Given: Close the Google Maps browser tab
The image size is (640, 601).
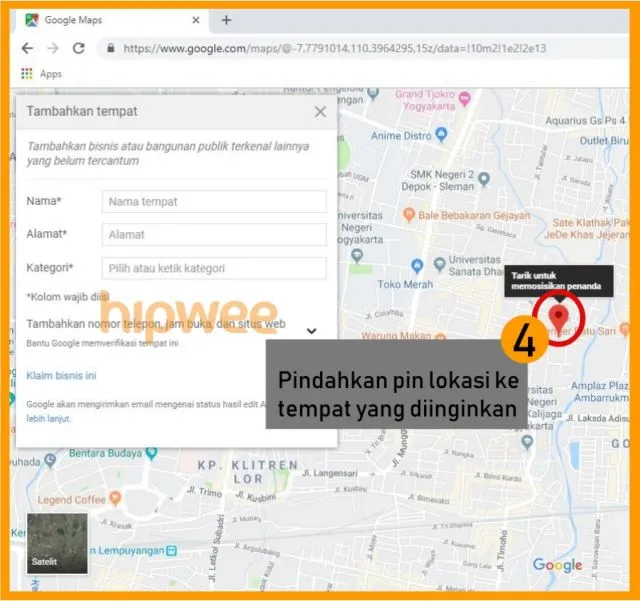Looking at the screenshot, I should 196,20.
